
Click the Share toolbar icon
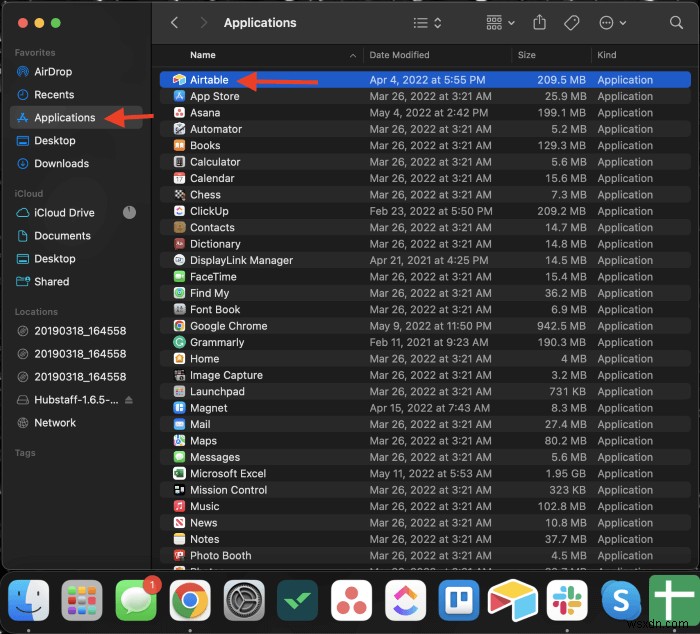[539, 22]
